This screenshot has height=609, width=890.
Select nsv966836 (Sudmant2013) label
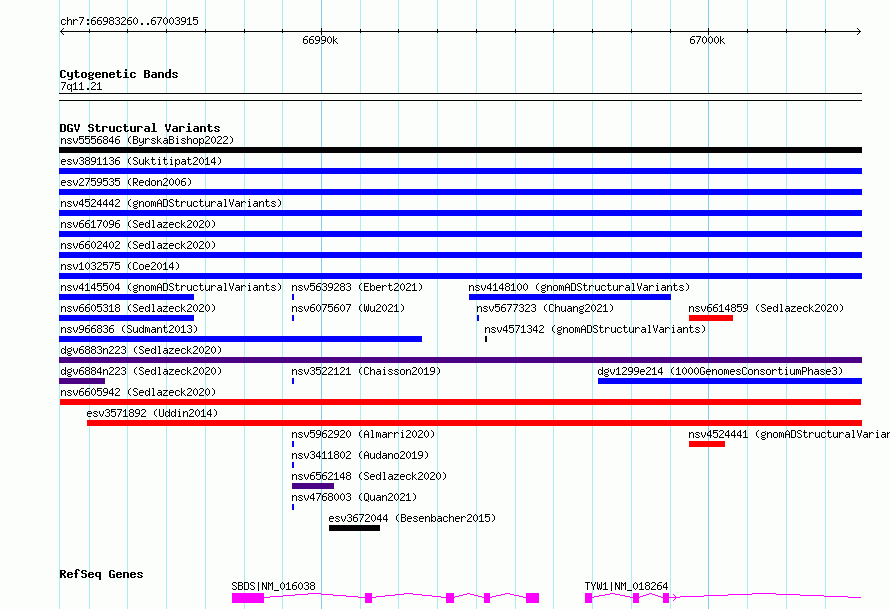[129, 329]
